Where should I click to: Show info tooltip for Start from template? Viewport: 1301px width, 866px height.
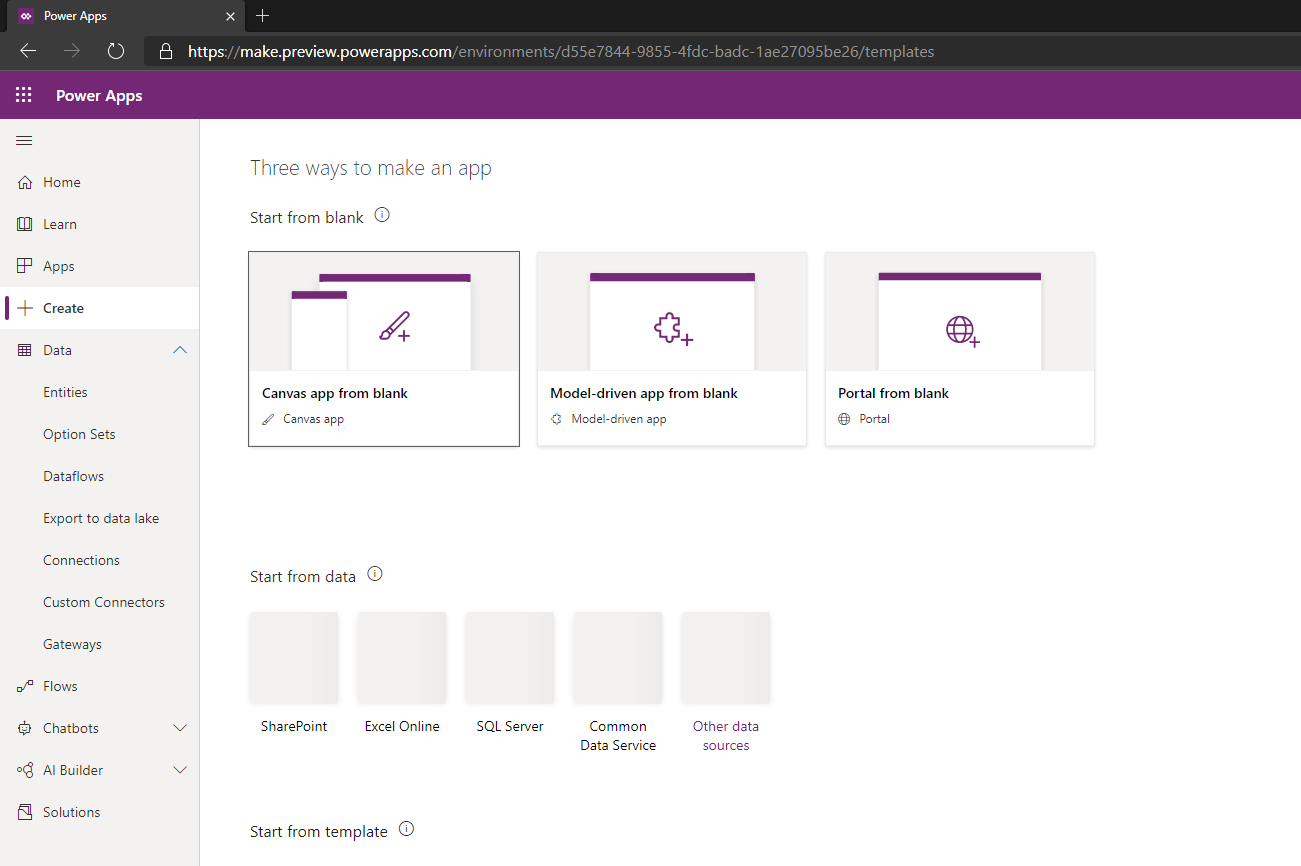[x=406, y=829]
